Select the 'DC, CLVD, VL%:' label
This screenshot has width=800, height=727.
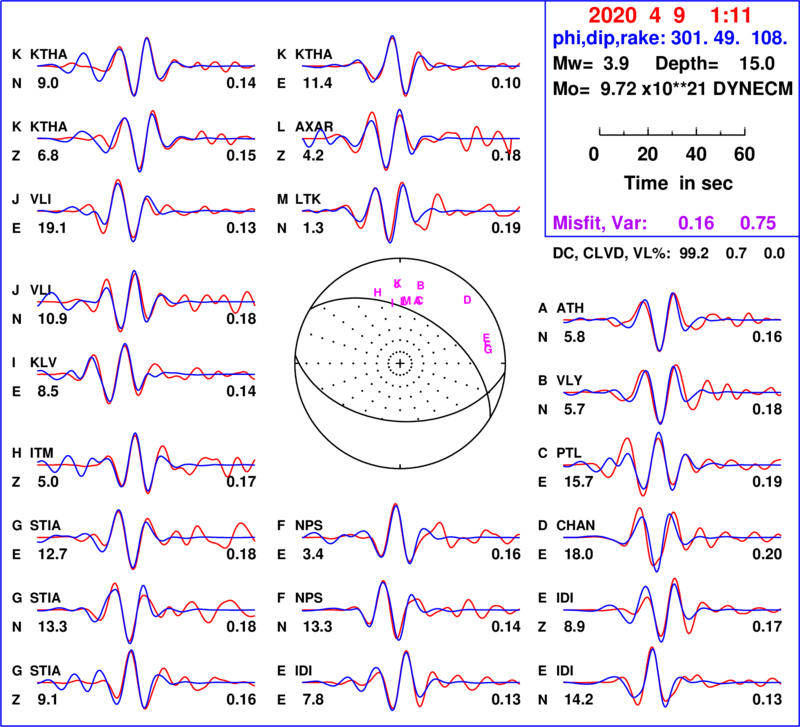click(x=612, y=254)
